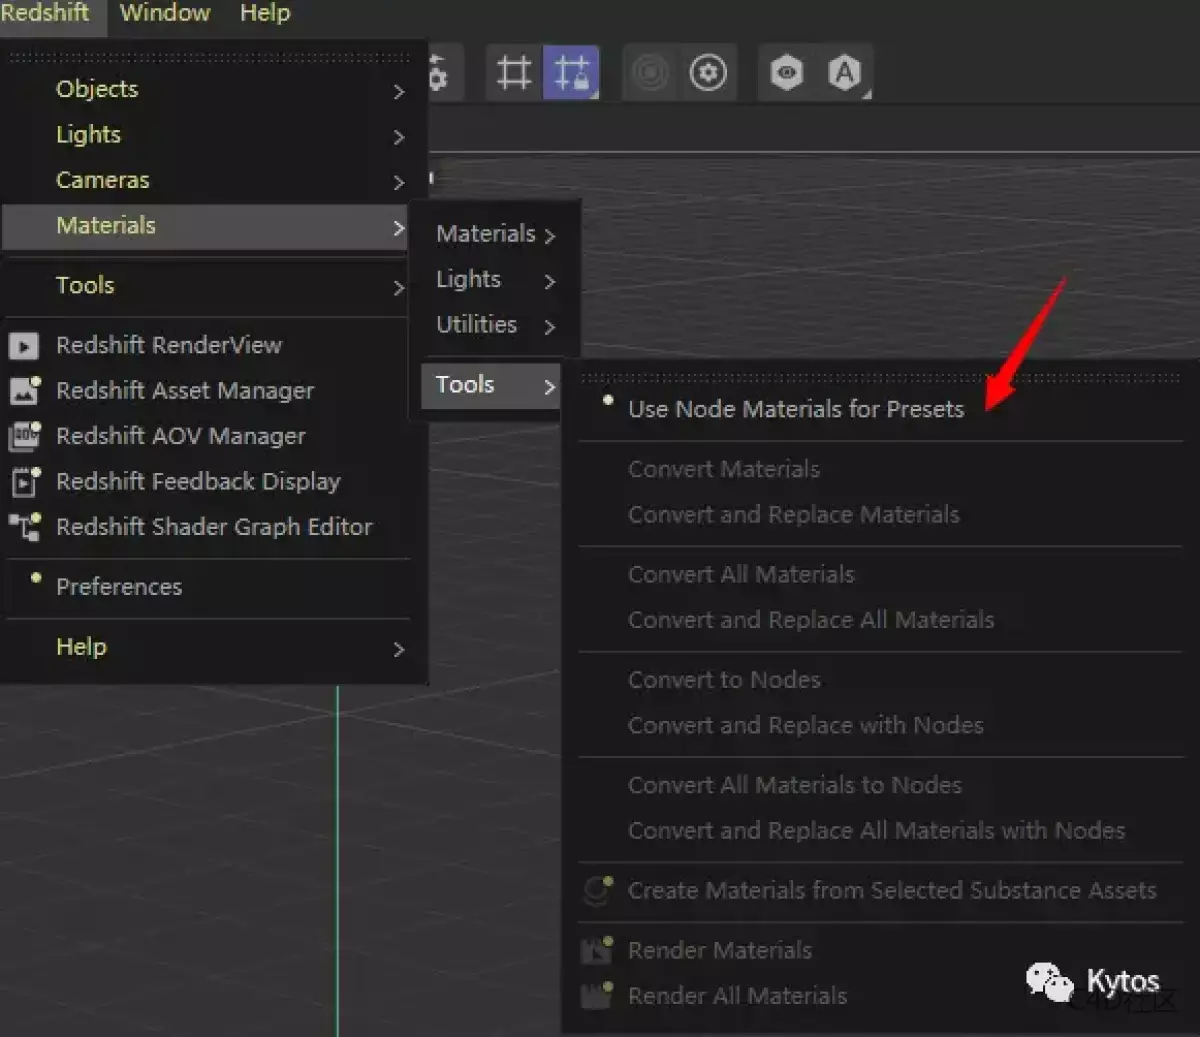Toggle the highlighted locked-grid toolbar button
The width and height of the screenshot is (1200, 1037).
(x=572, y=72)
